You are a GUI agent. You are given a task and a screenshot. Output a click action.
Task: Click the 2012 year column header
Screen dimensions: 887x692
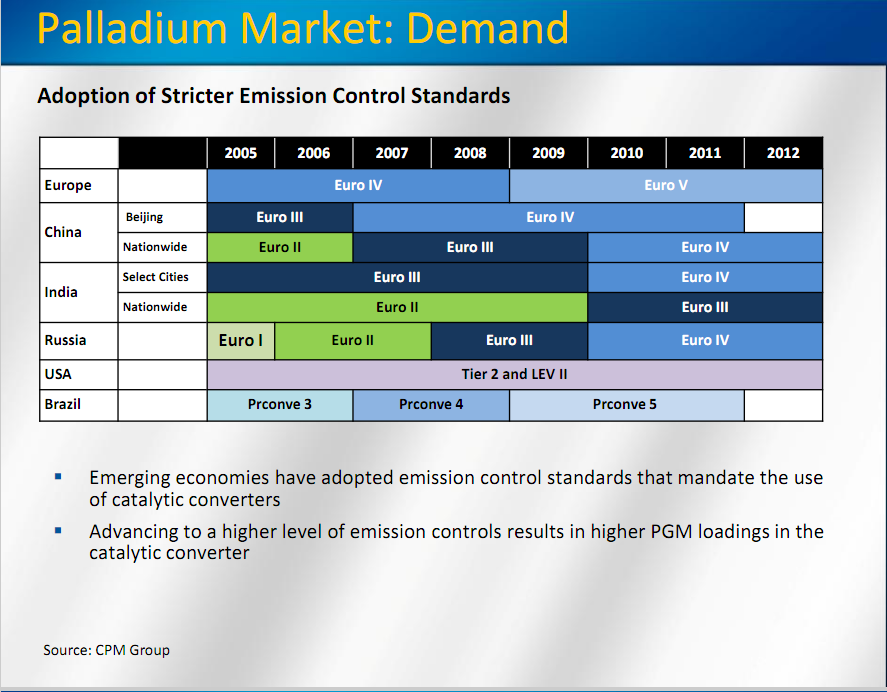[783, 153]
